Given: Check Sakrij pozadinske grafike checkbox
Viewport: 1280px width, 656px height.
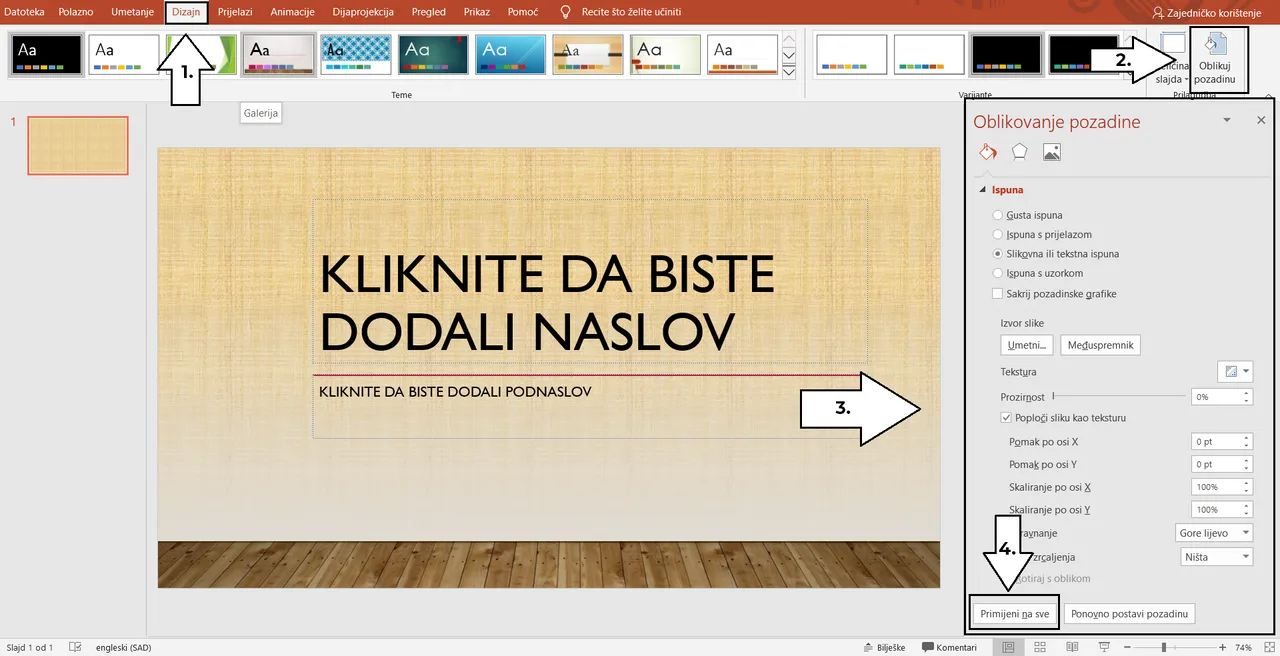Looking at the screenshot, I should click(997, 294).
